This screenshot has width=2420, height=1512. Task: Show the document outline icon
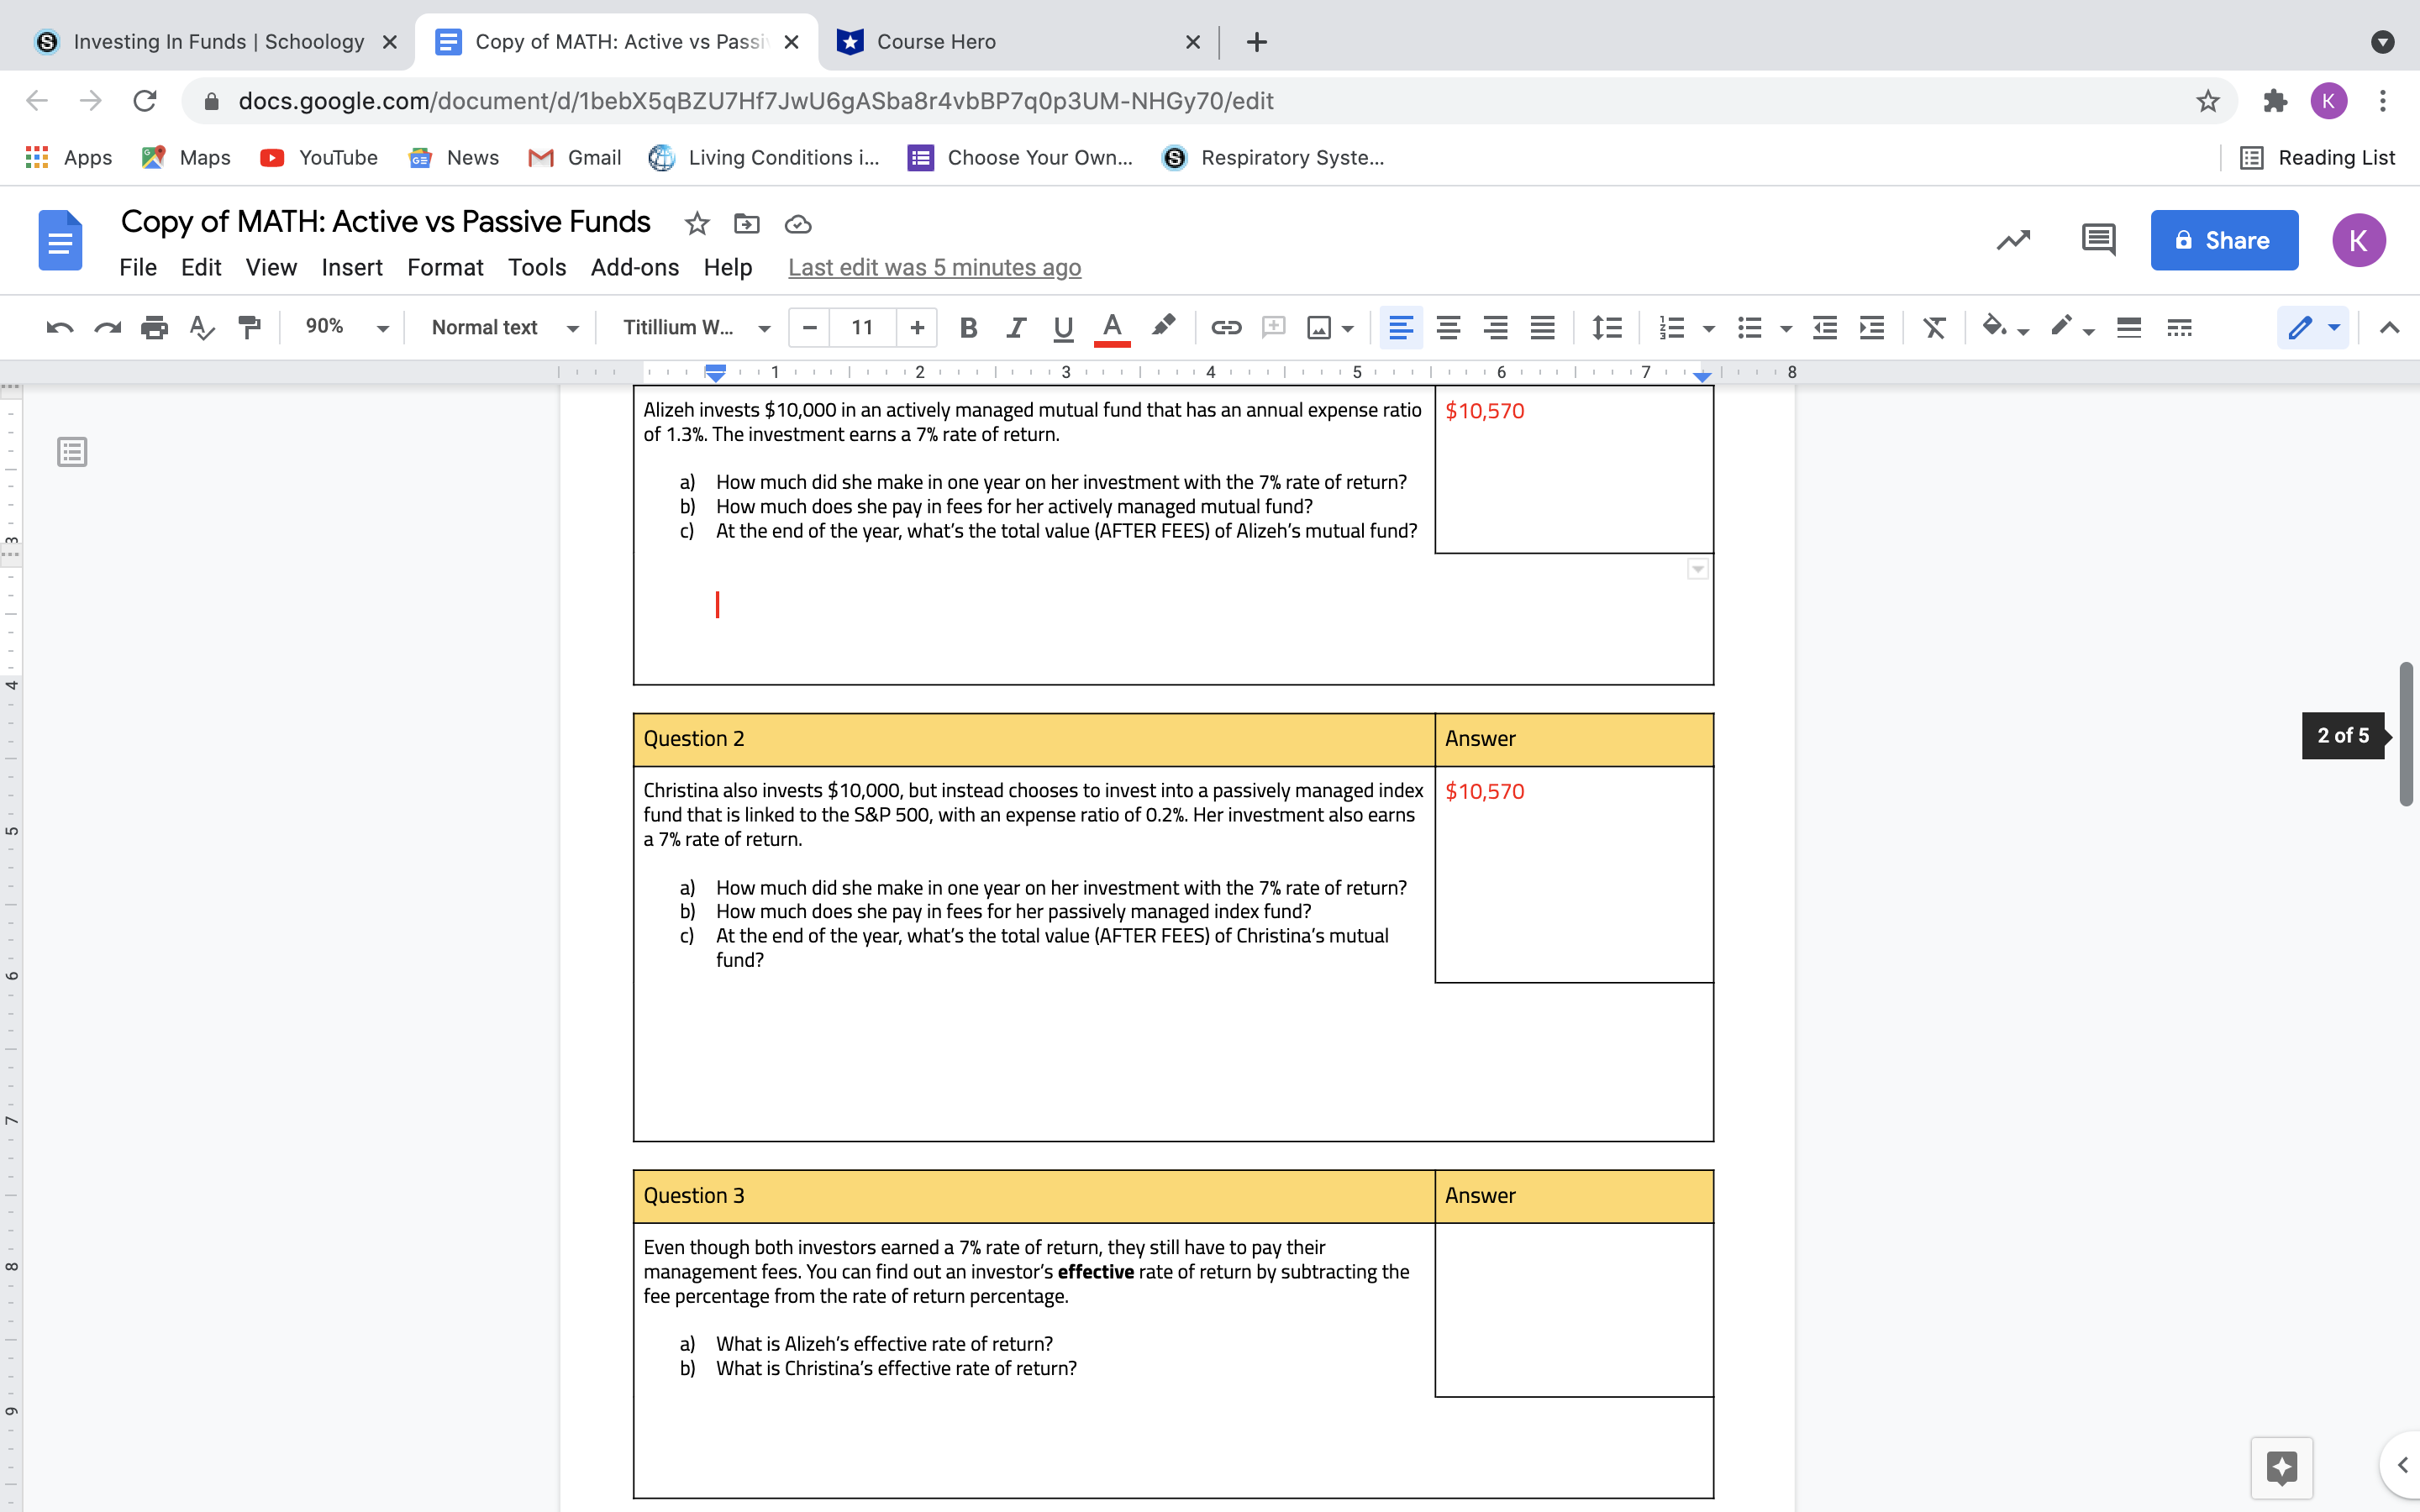tap(72, 452)
